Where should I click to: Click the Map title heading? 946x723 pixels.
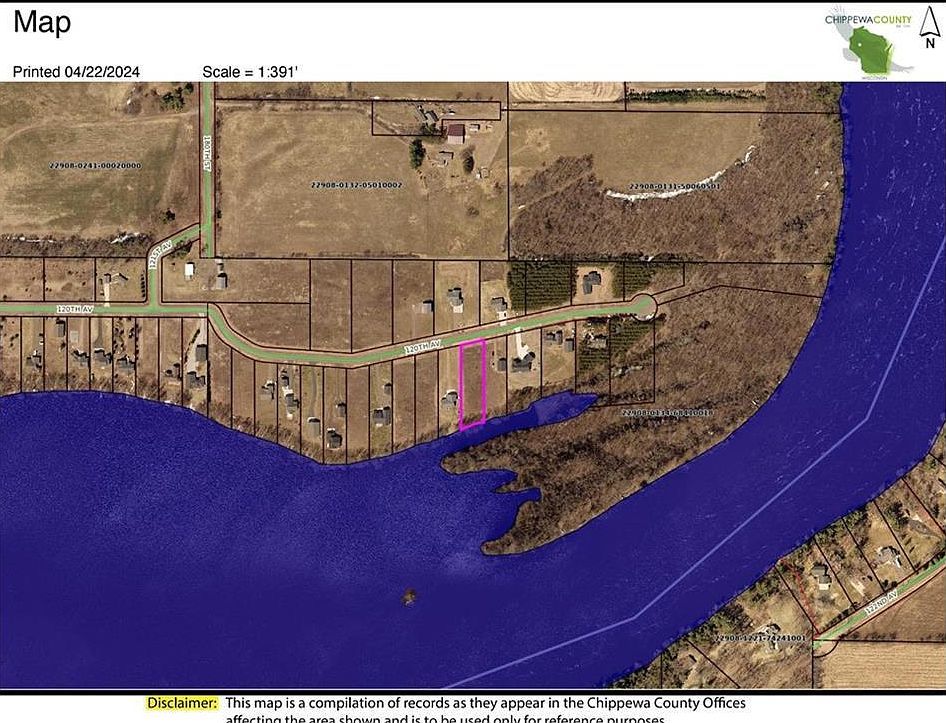(x=40, y=22)
